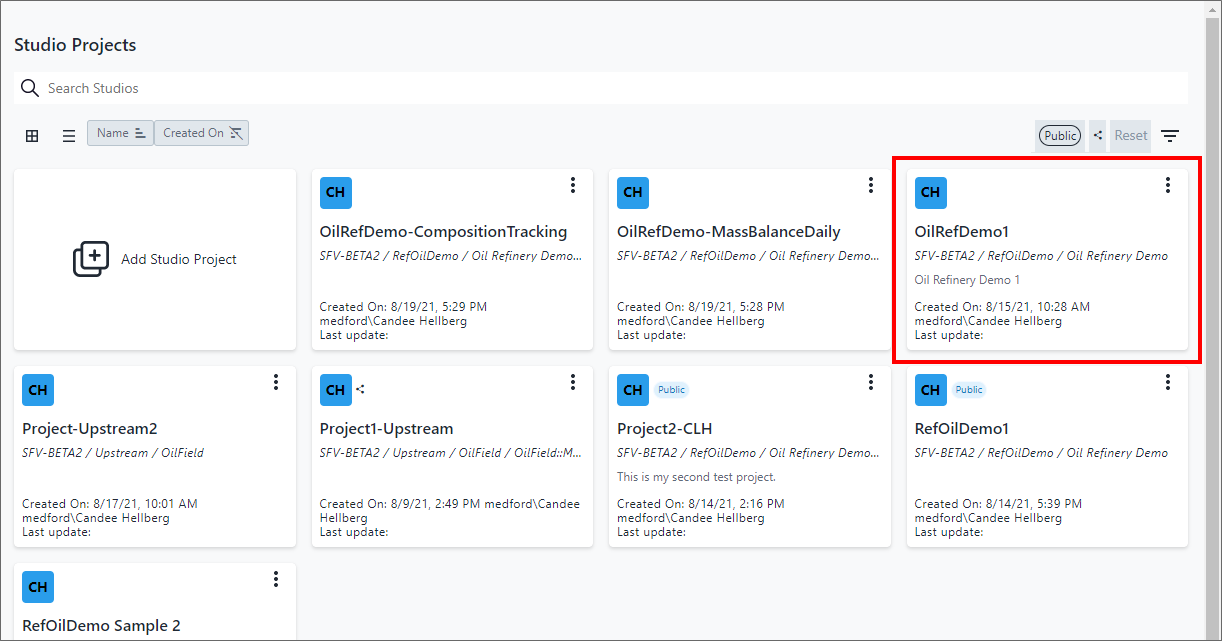
Task: Click the Reset filters button
Action: [x=1131, y=136]
